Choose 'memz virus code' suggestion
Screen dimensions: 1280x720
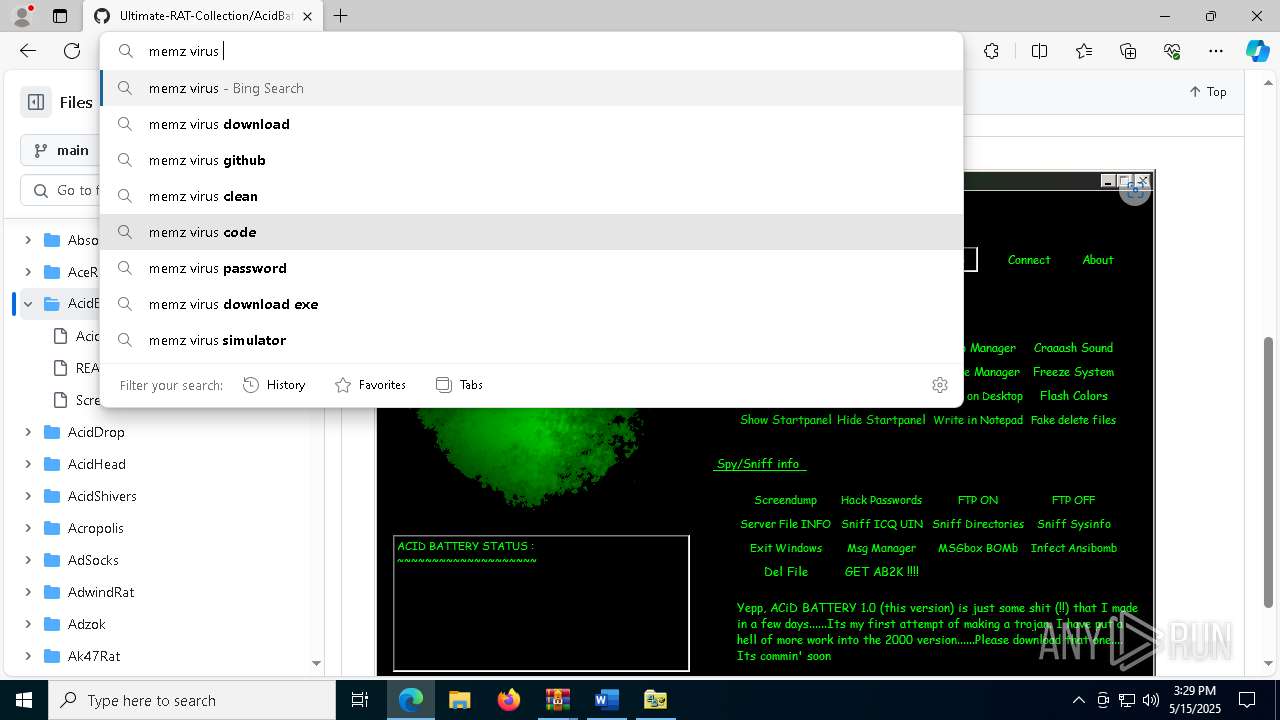pyautogui.click(x=531, y=232)
